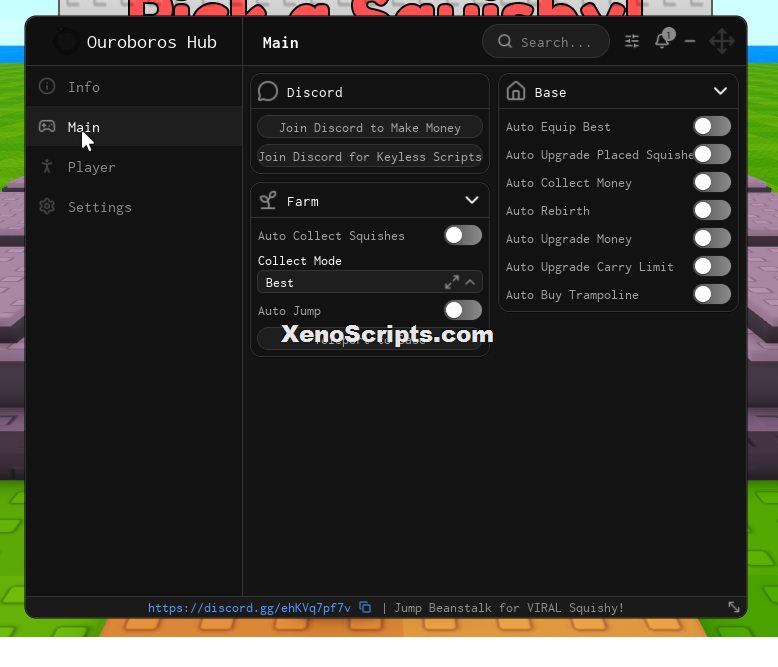Click the person icon next to Player
Screen dimensions: 778x667
click(47, 166)
